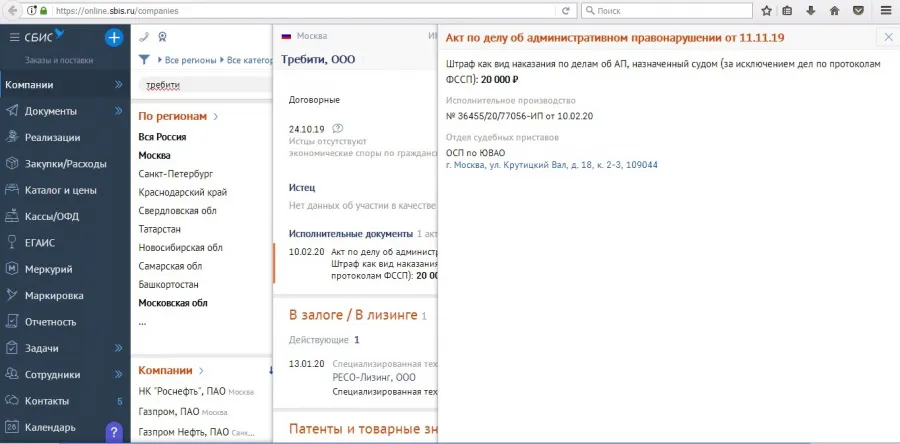This screenshot has height=444, width=900.
Task: Expand the Документы sidebar chevron
Action: 119,111
